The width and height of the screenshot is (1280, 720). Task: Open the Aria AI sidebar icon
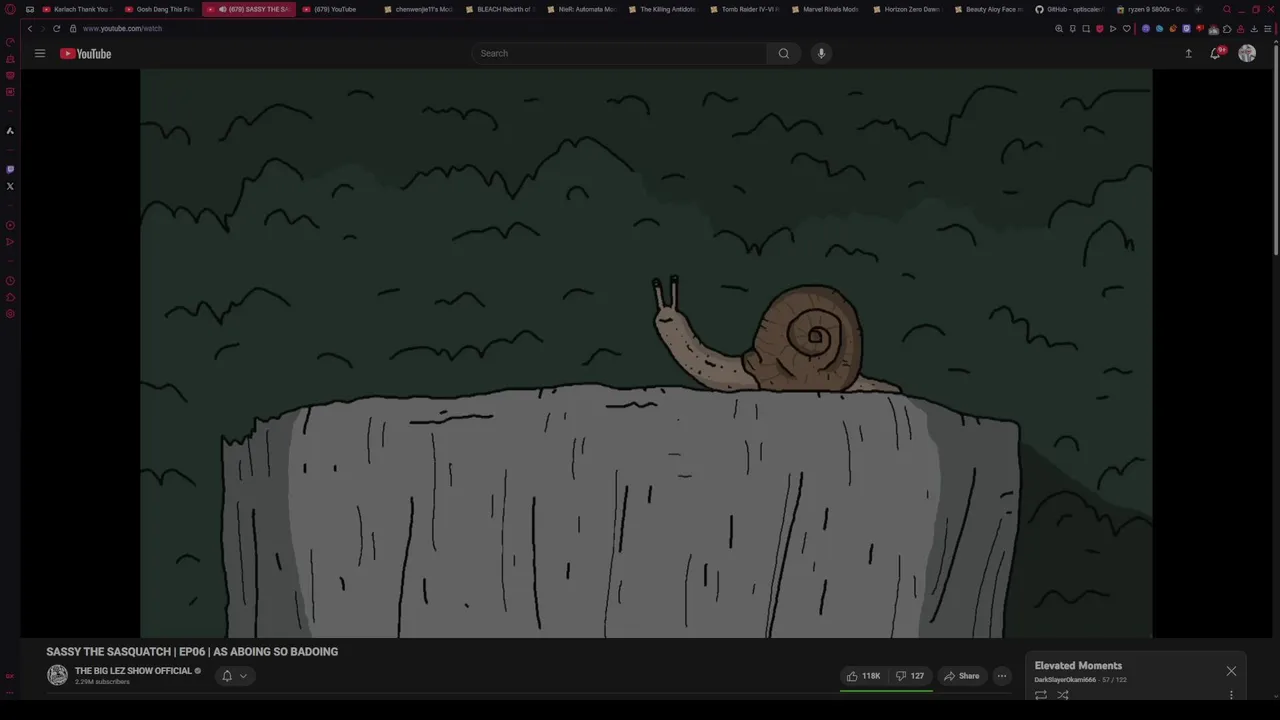(10, 130)
